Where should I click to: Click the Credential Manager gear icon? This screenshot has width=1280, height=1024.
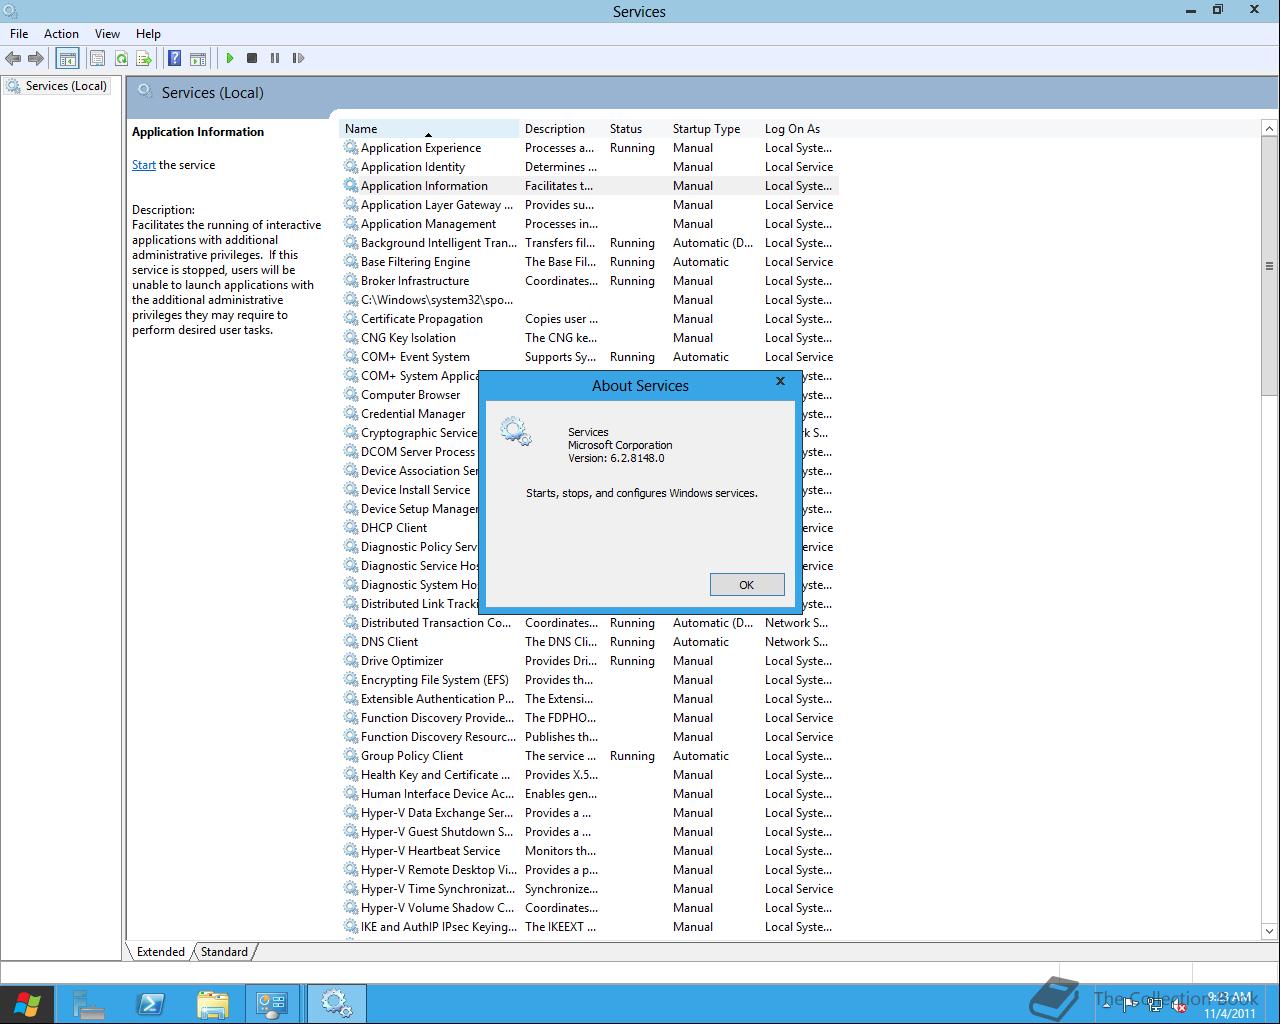click(351, 414)
